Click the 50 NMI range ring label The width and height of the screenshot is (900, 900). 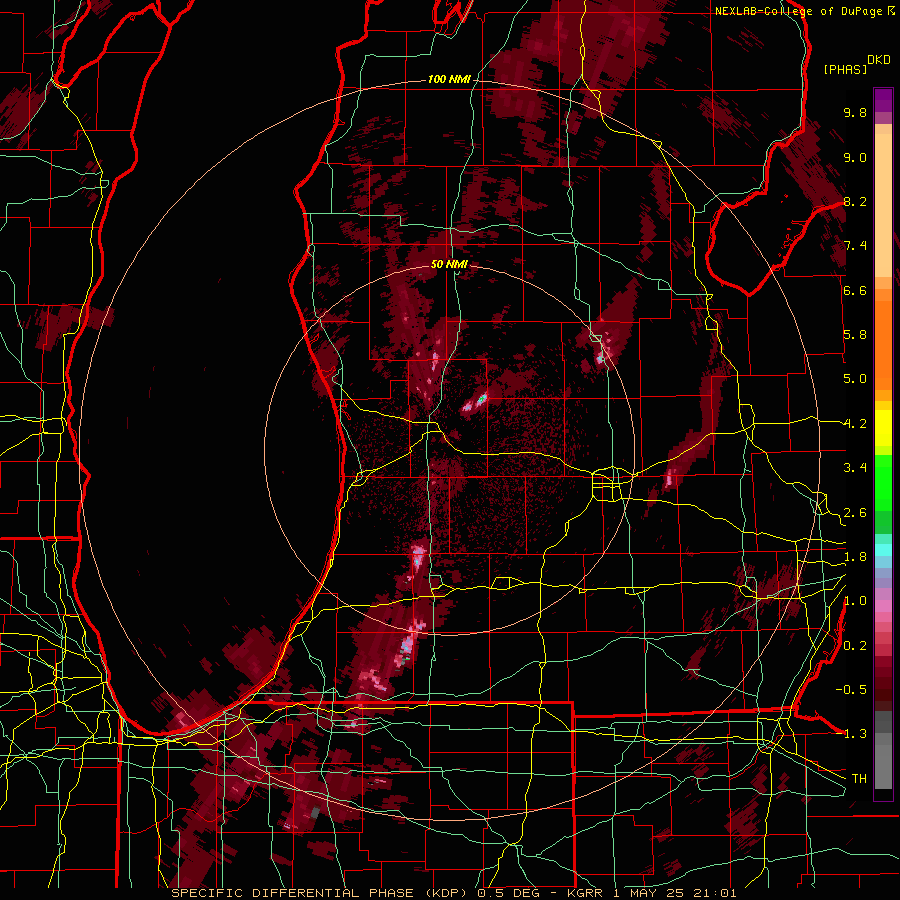click(x=449, y=265)
